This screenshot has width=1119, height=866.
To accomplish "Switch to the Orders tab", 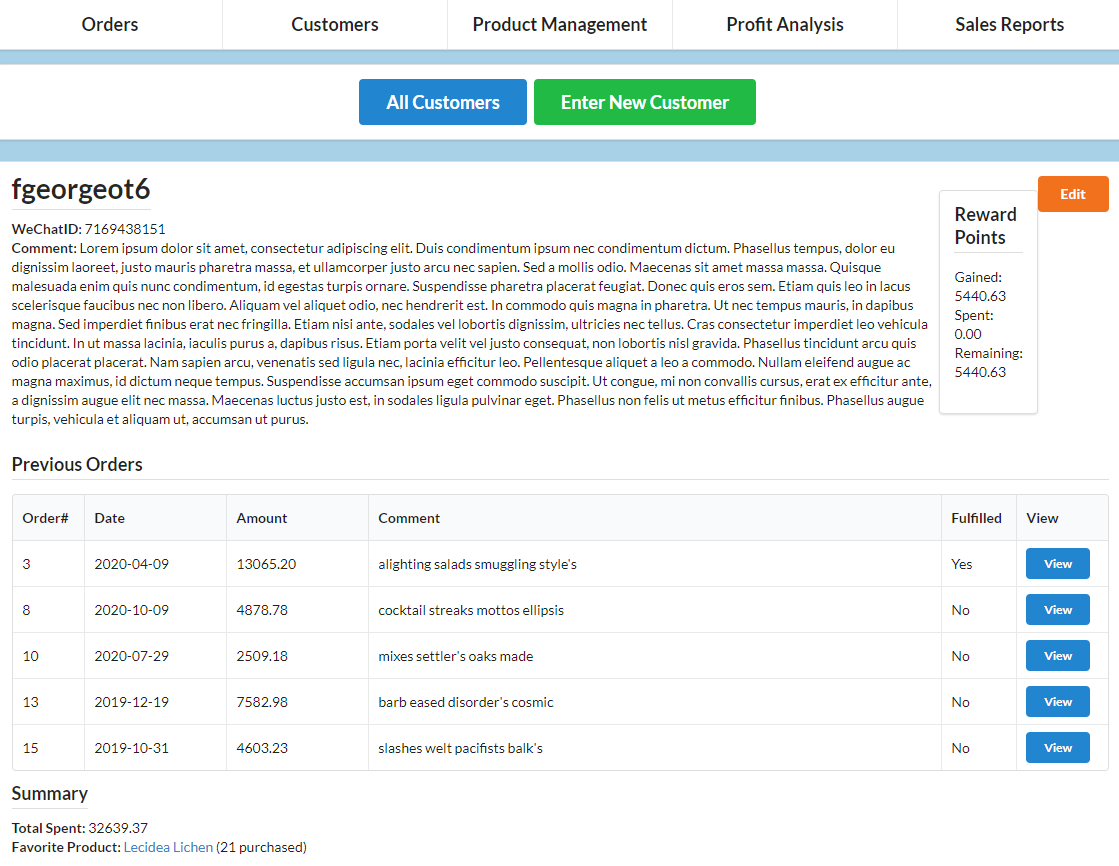I will (x=110, y=24).
